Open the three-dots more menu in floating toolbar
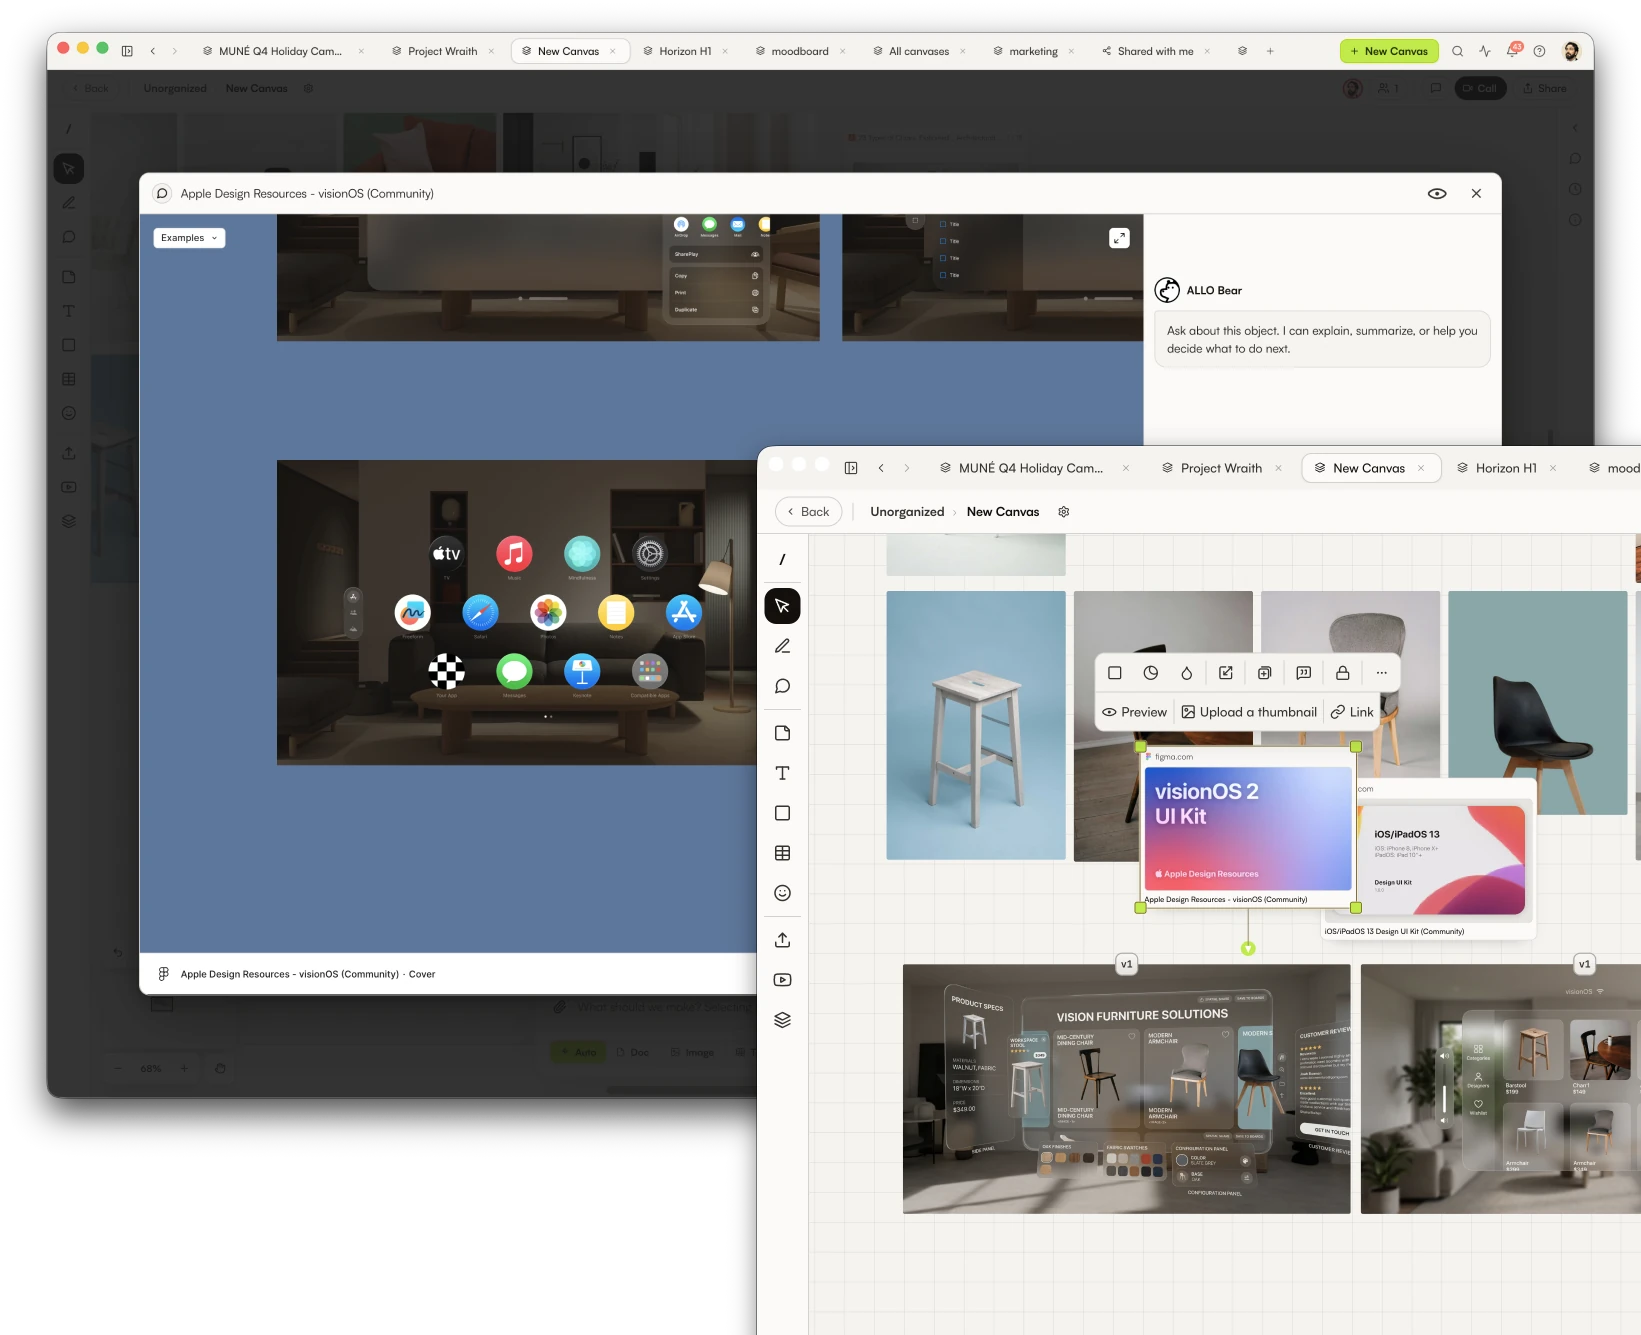1641x1335 pixels. point(1382,673)
